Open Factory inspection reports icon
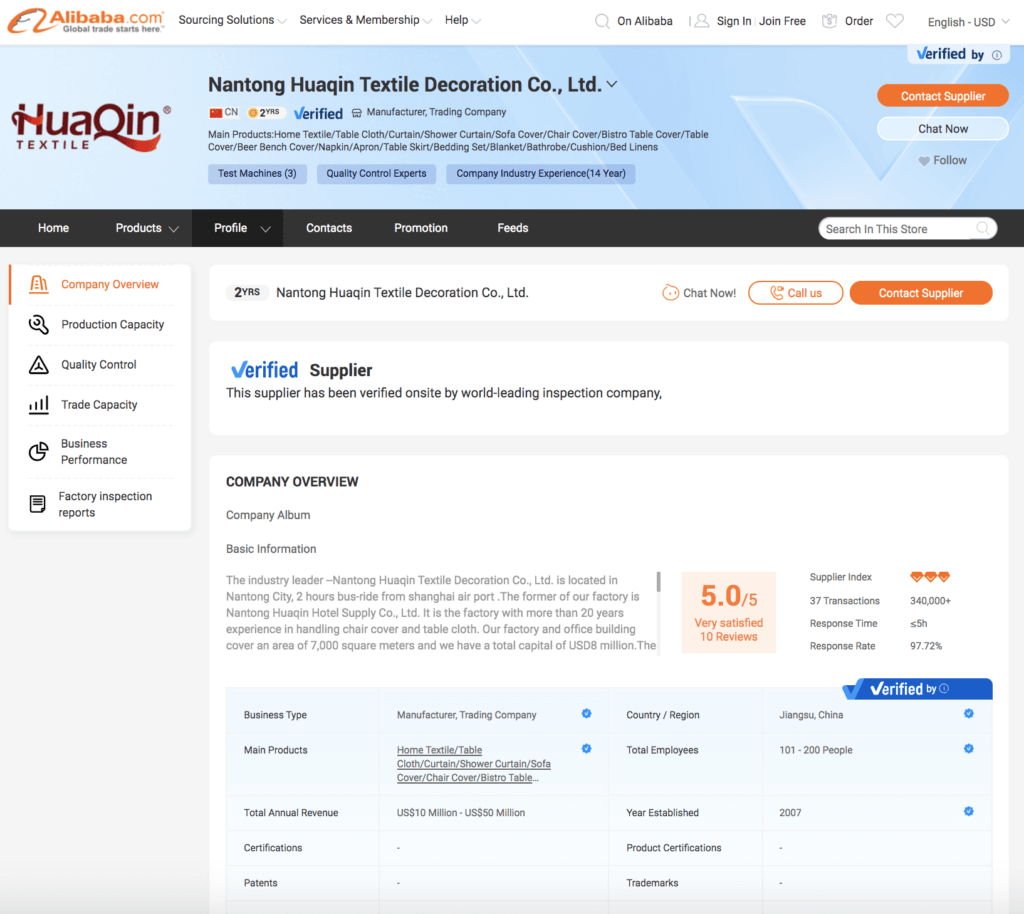The width and height of the screenshot is (1024, 914). tap(38, 504)
